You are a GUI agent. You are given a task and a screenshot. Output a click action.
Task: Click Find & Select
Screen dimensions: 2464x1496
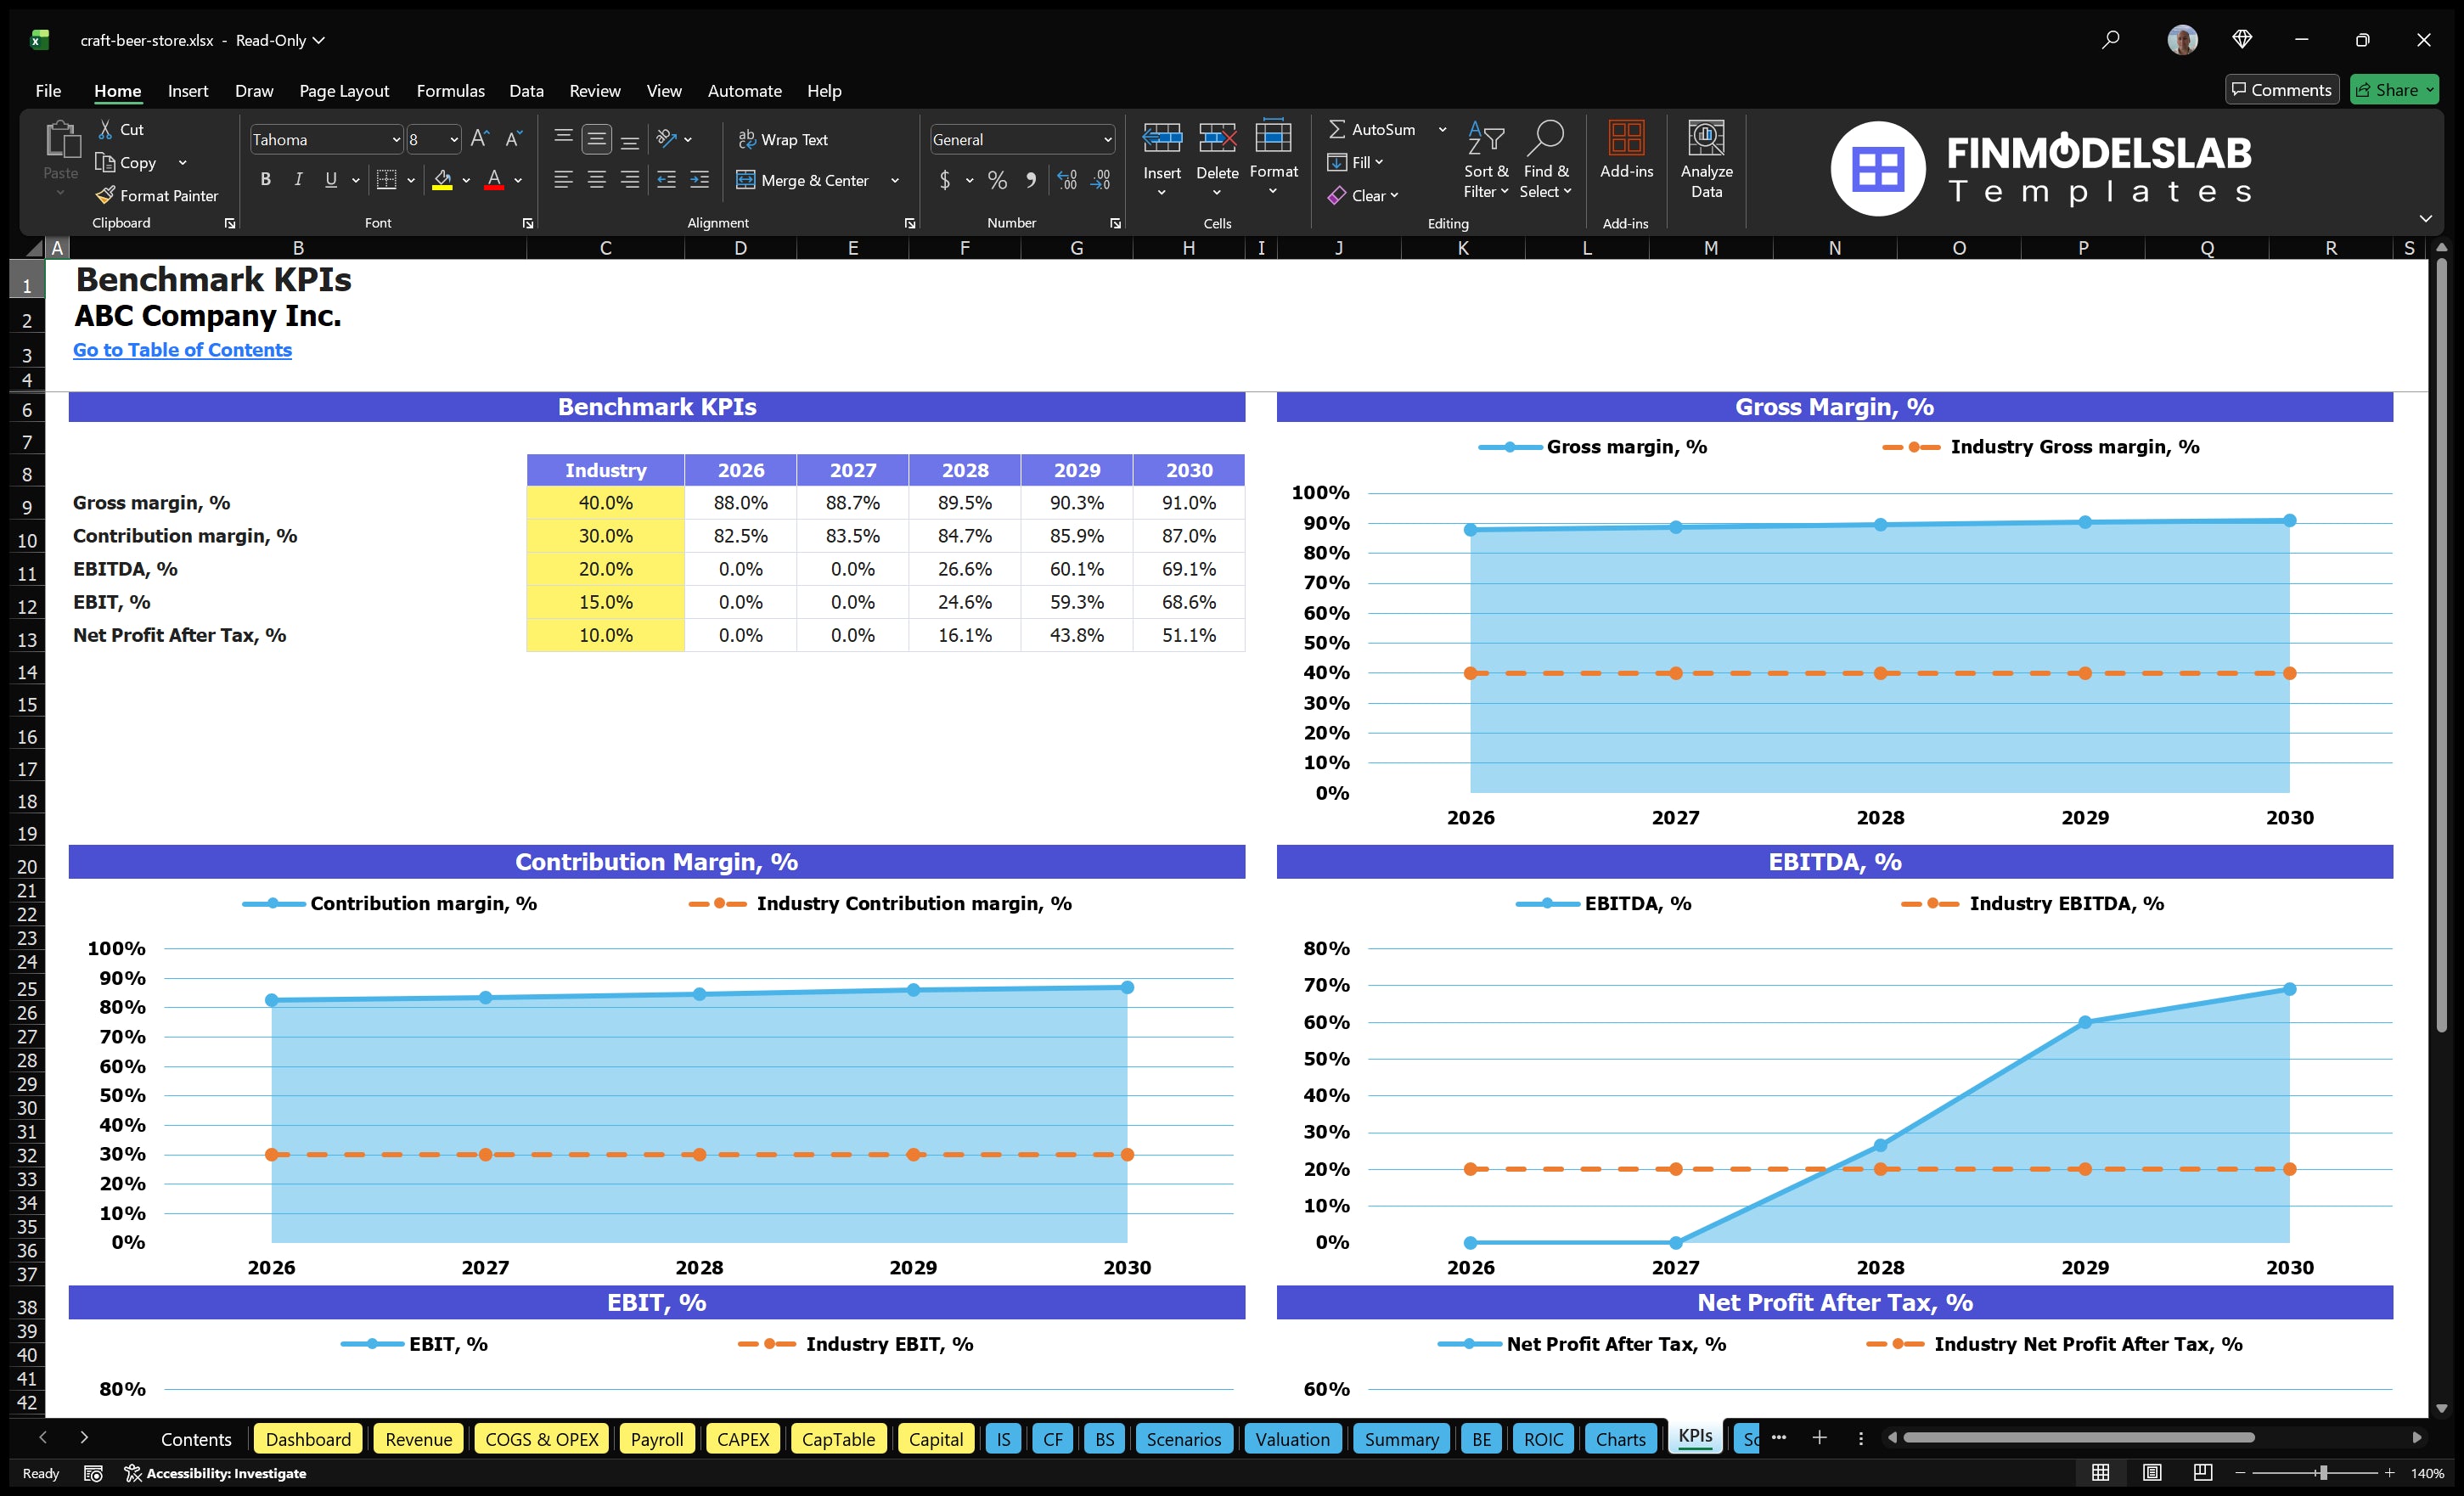[1546, 160]
